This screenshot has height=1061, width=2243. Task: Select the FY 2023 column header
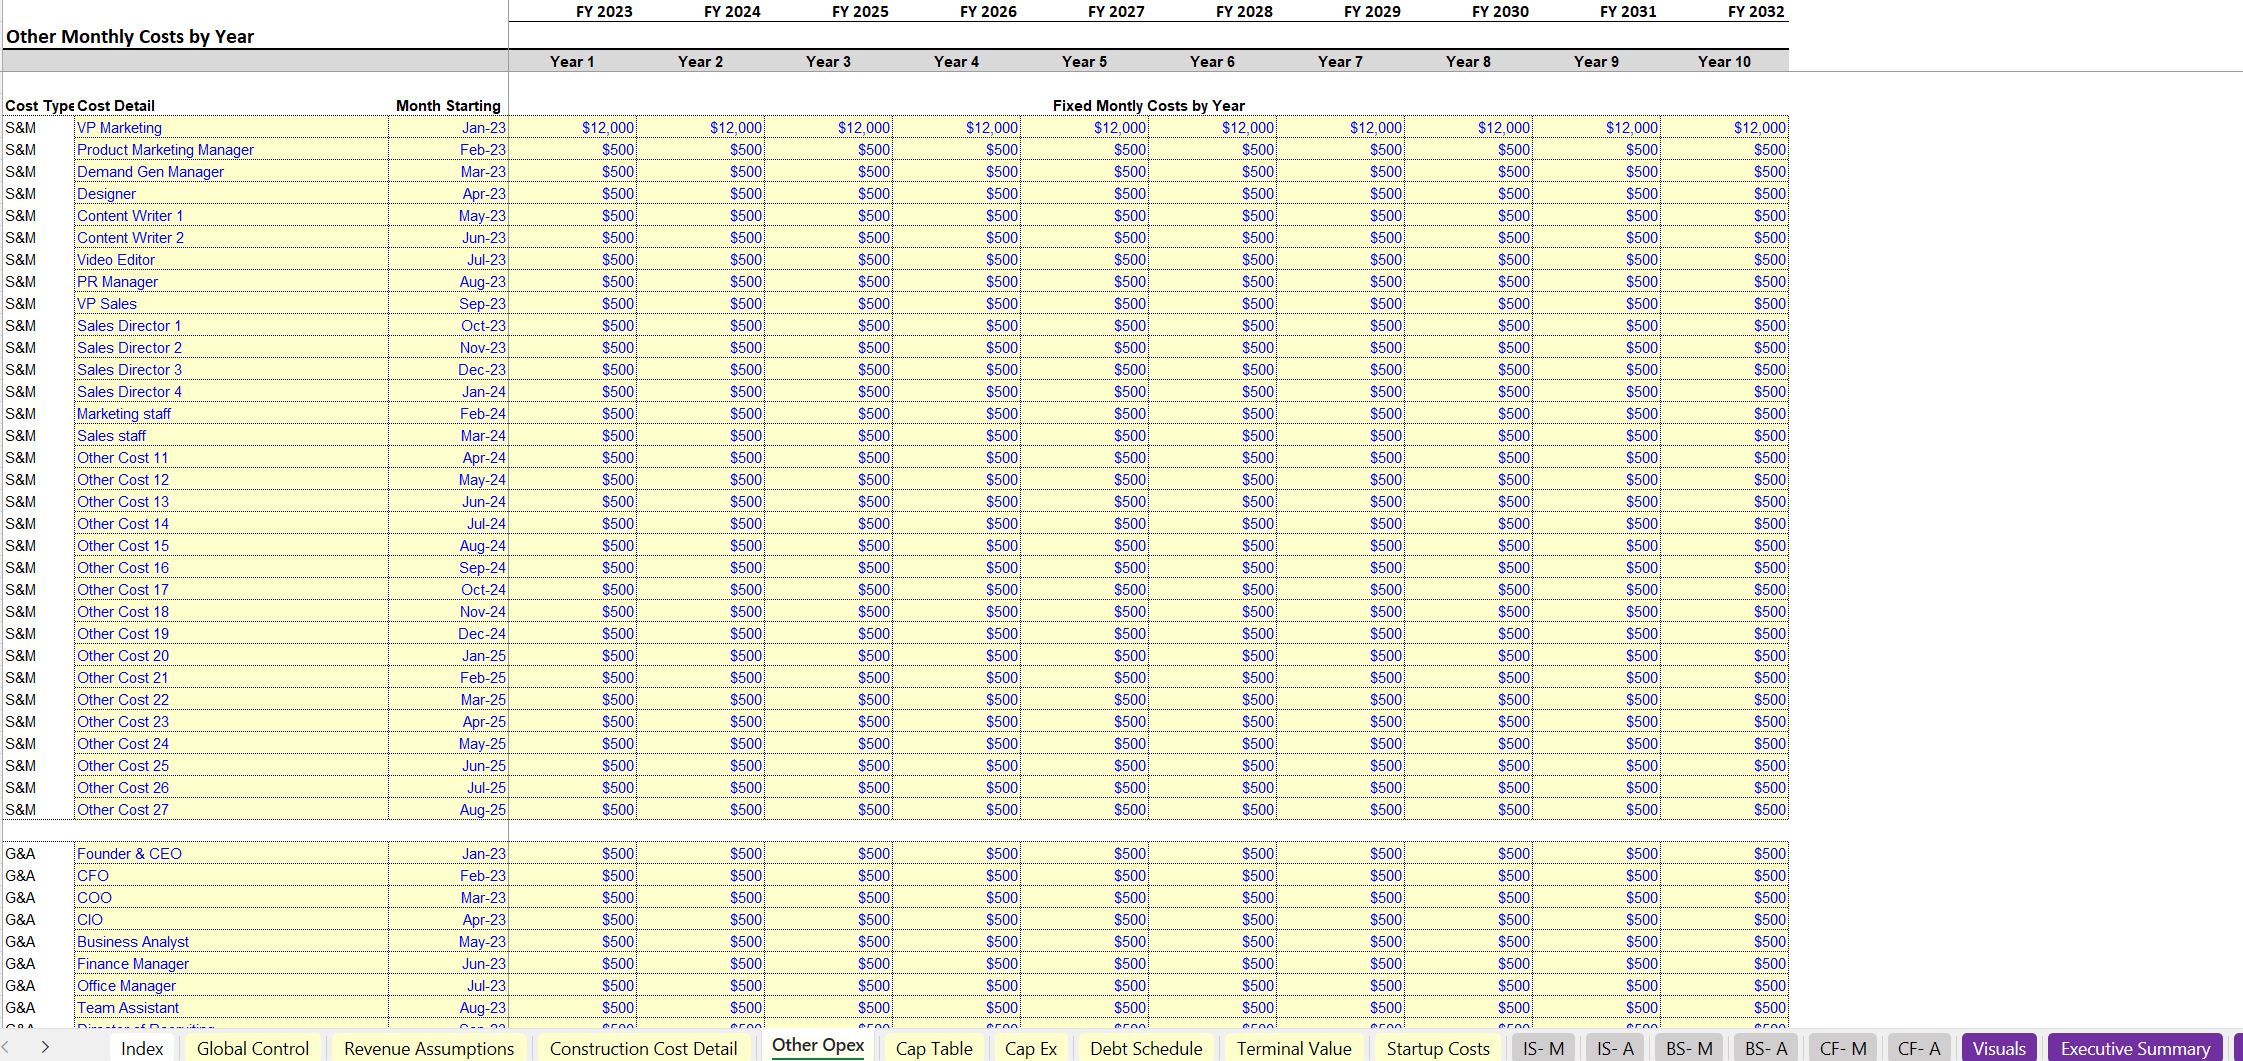point(604,12)
